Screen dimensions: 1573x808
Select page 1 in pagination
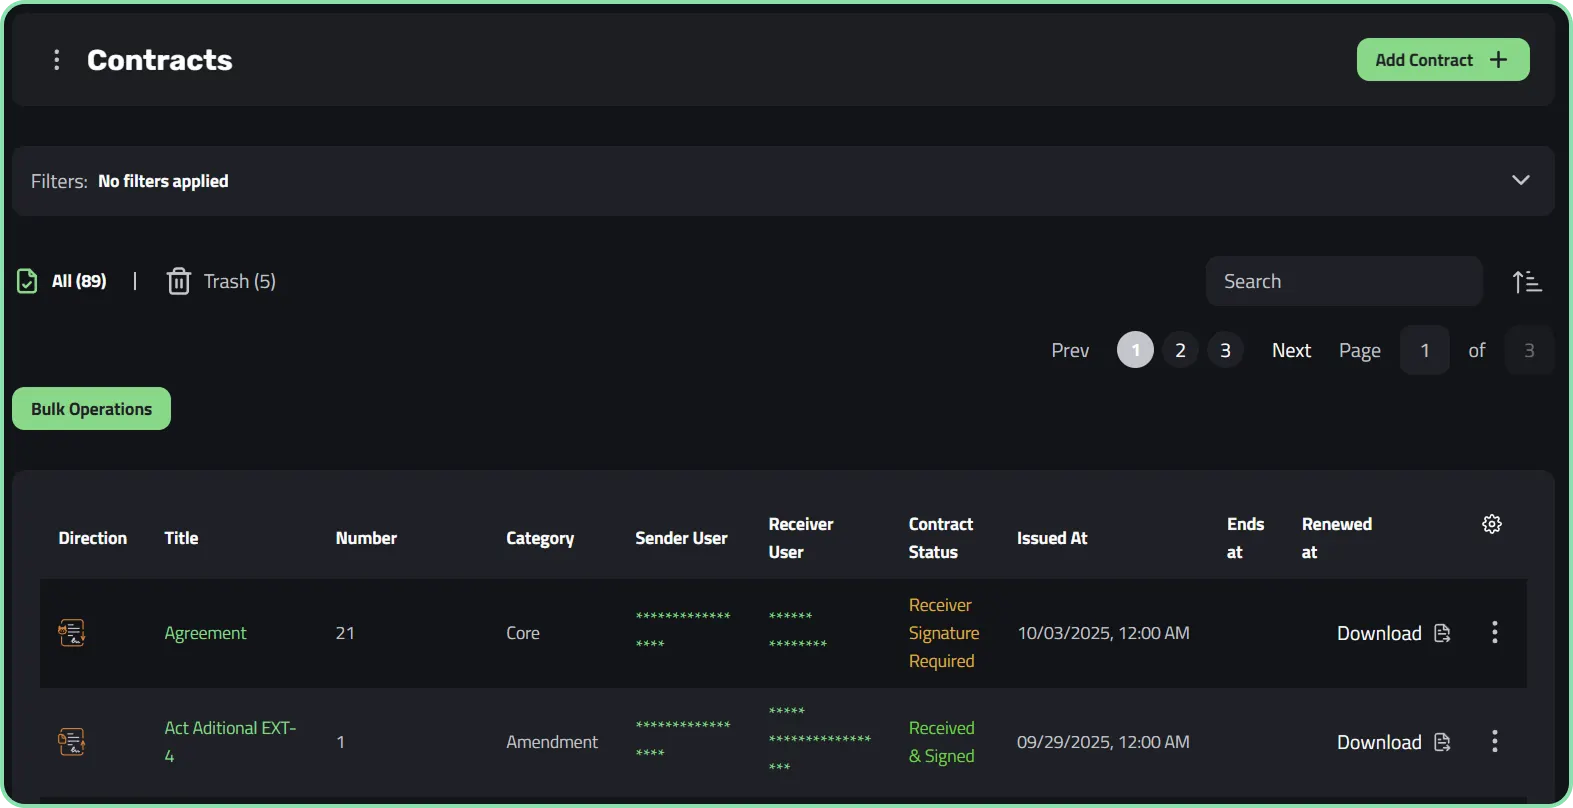coord(1135,350)
